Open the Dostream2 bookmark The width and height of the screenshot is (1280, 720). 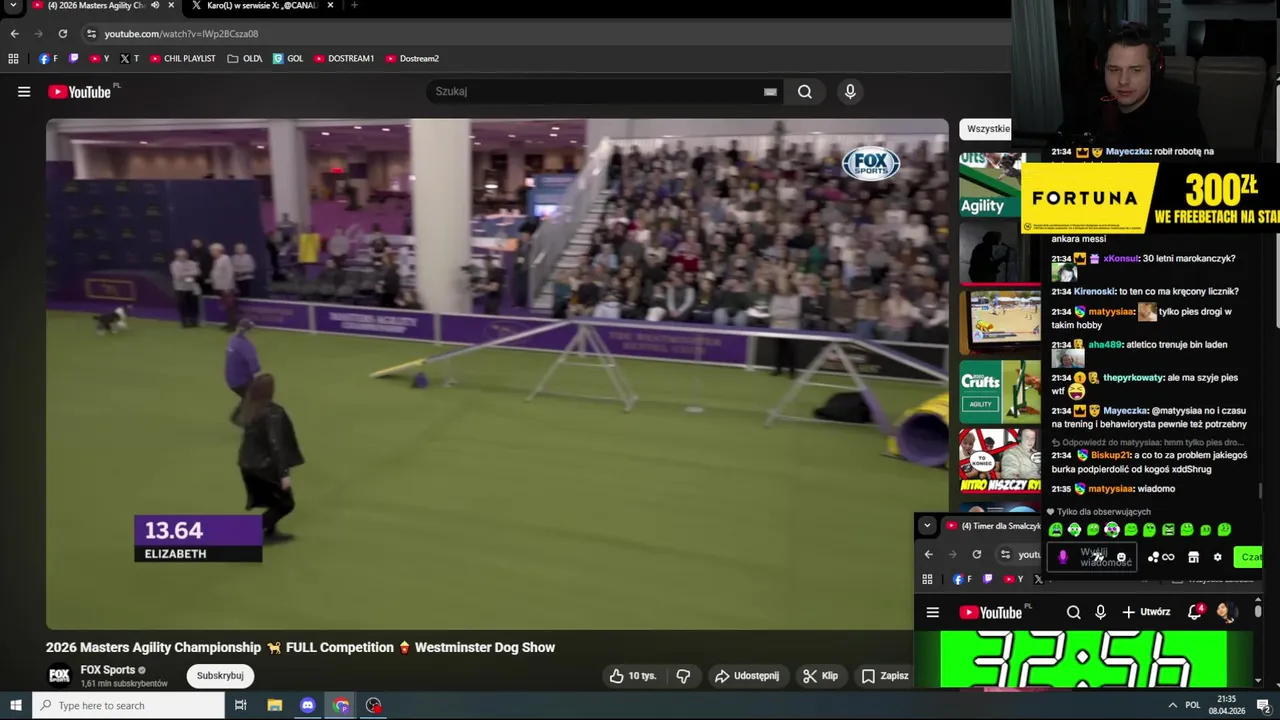point(412,59)
